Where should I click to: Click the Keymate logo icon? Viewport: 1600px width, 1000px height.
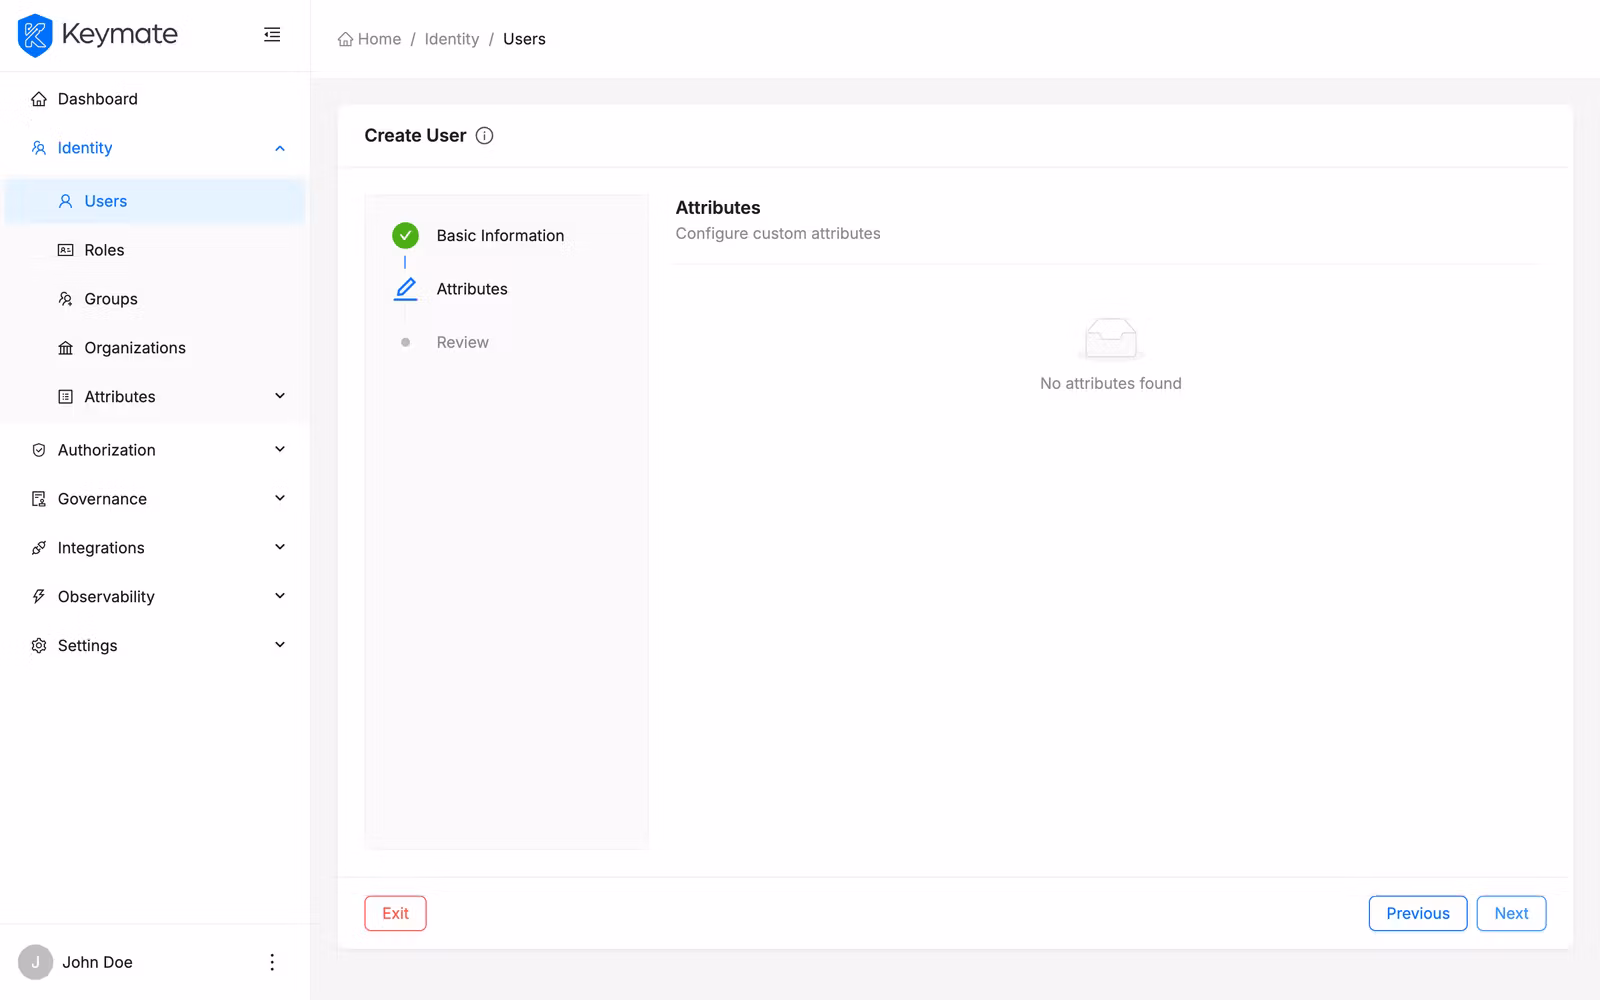tap(35, 35)
